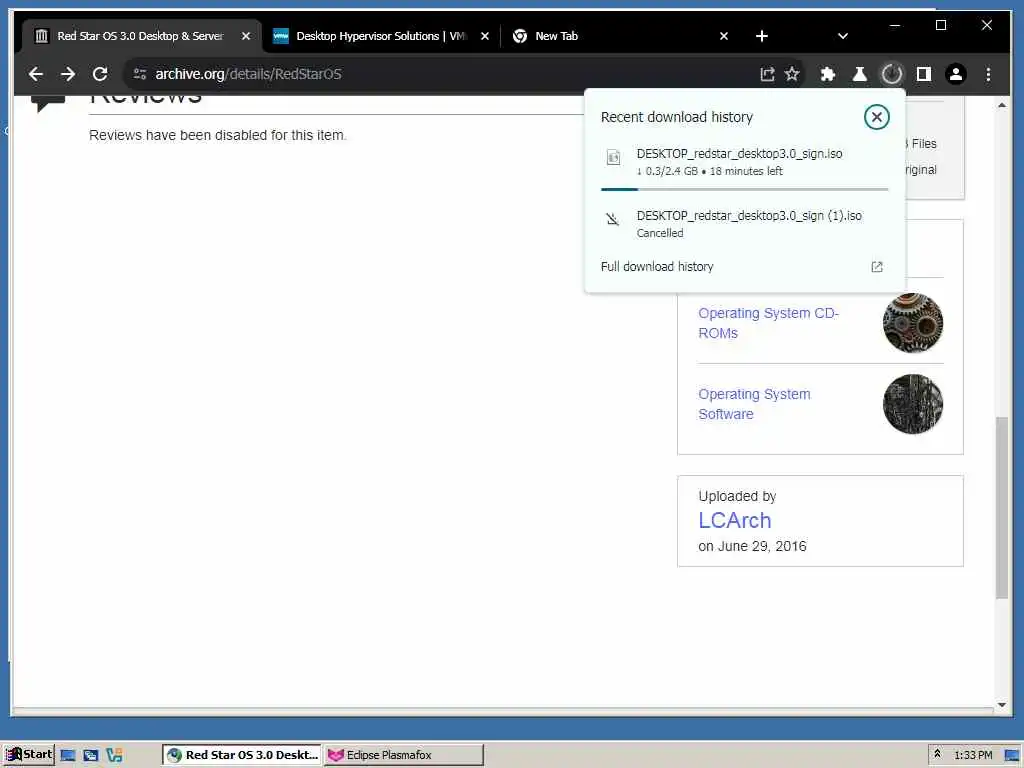1024x768 pixels.
Task: Click the vertical scrollbar thumb
Action: coord(1002,507)
